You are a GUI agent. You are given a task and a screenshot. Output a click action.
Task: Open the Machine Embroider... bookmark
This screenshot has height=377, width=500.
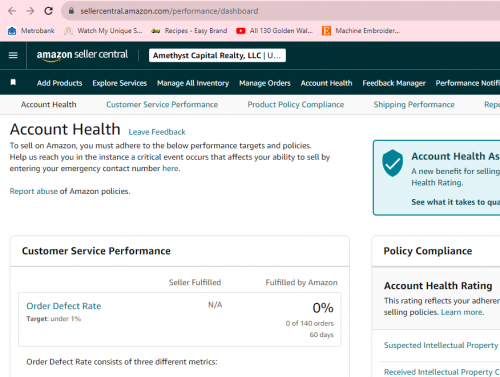[x=361, y=31]
